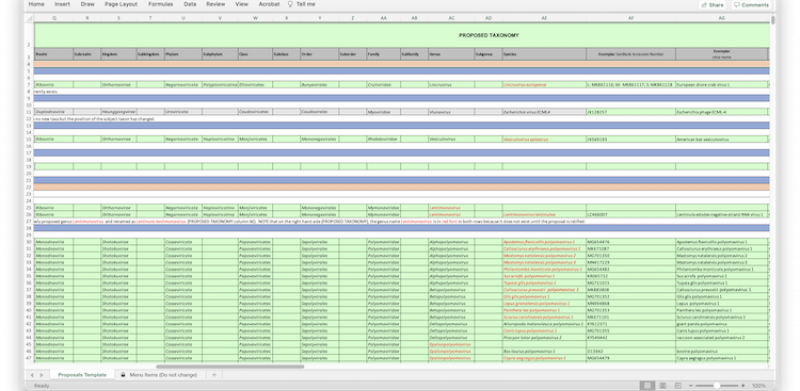Click the Phylum column header cell
800x391 pixels.
183,54
